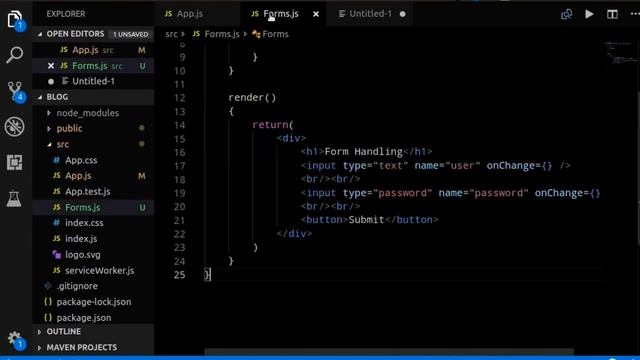Image resolution: width=640 pixels, height=360 pixels.
Task: Click the Forms class breadcrumb segment
Action: pyautogui.click(x=270, y=34)
